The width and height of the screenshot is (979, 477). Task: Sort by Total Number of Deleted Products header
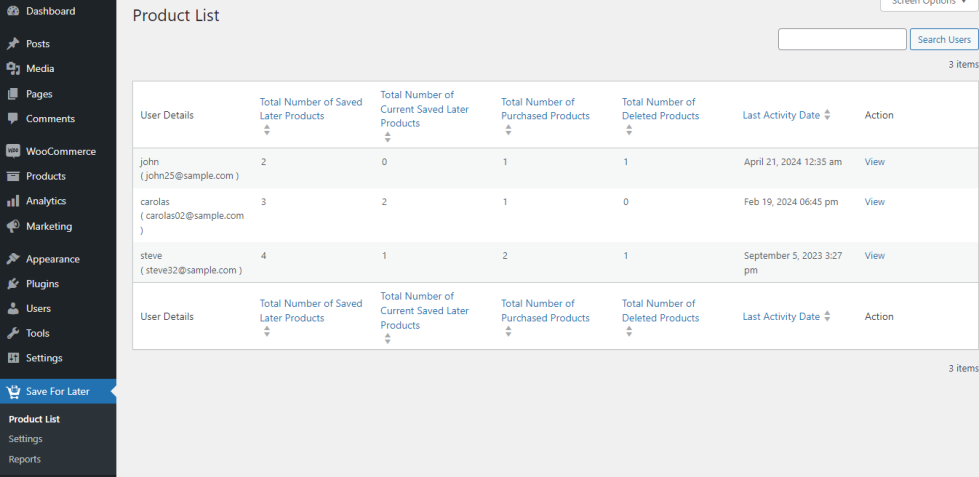point(660,108)
